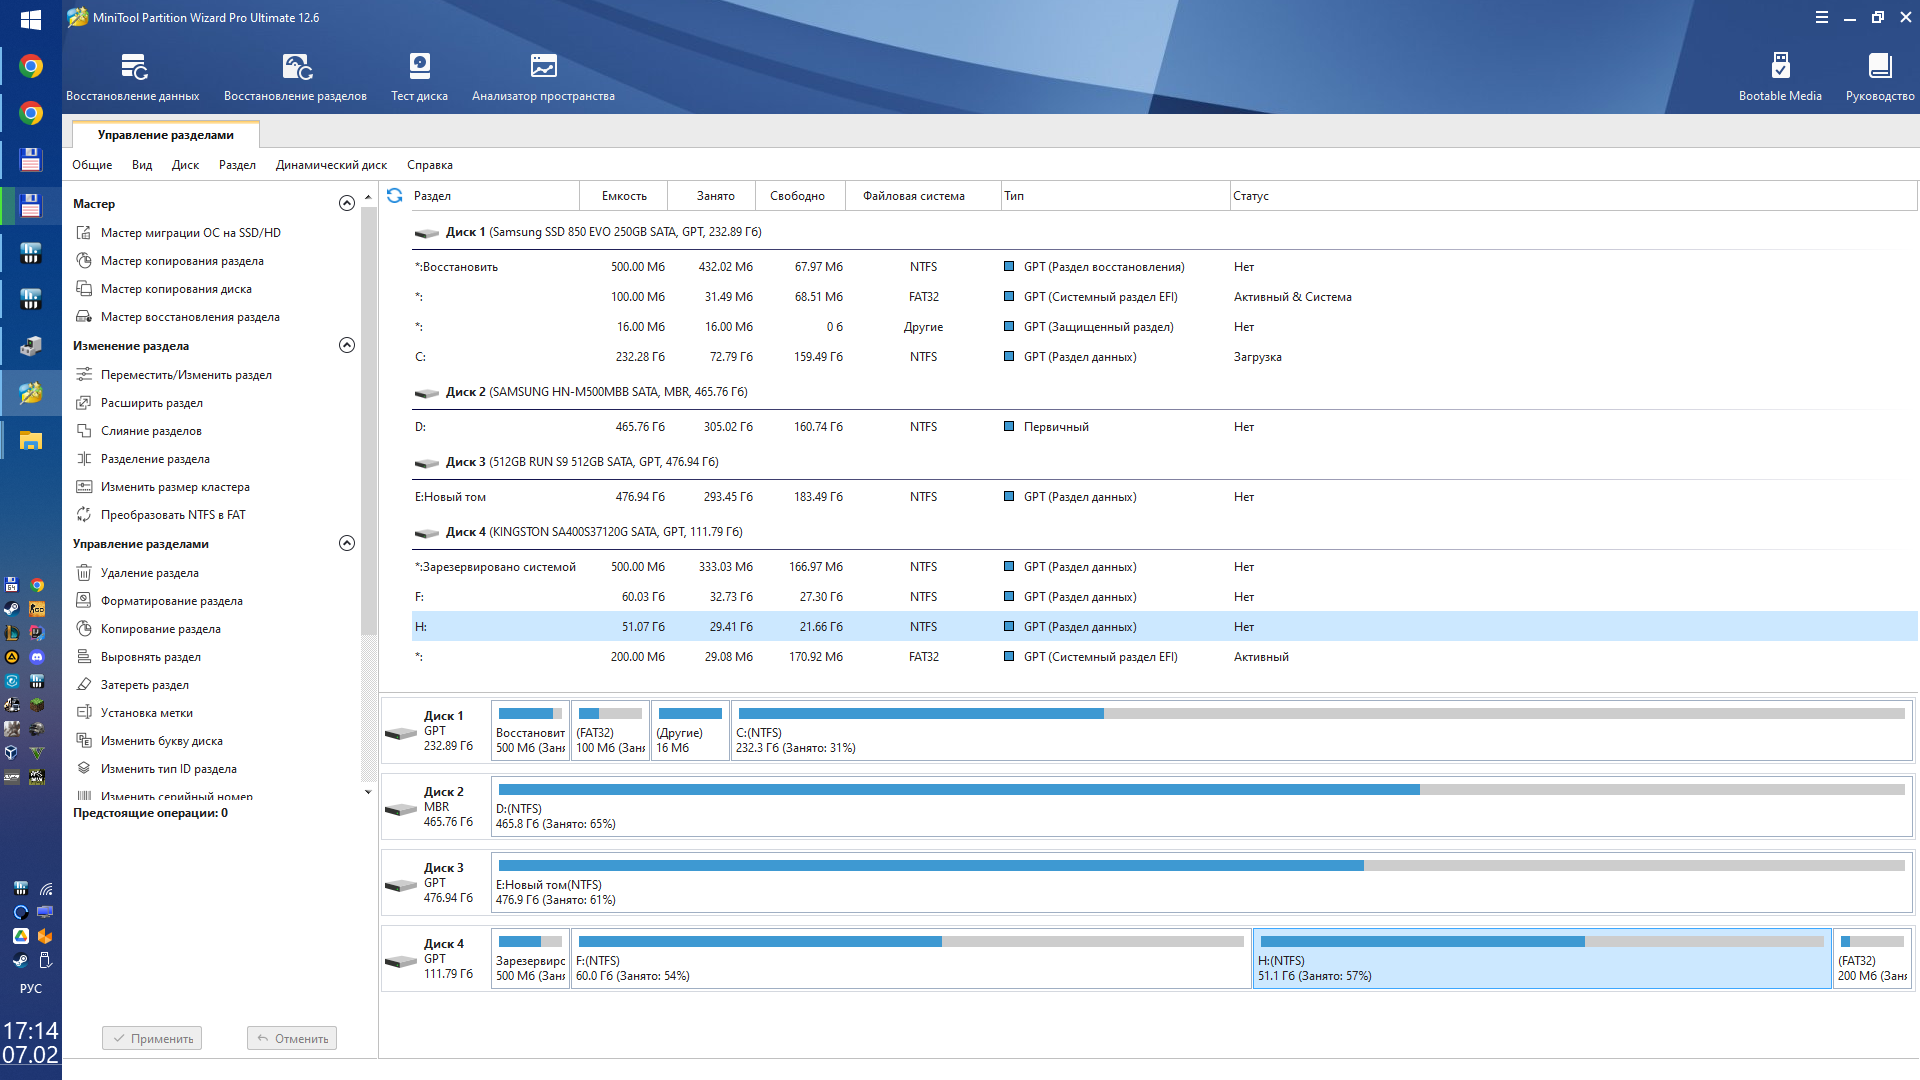Click the Удаление раздела trash icon

pyautogui.click(x=84, y=573)
